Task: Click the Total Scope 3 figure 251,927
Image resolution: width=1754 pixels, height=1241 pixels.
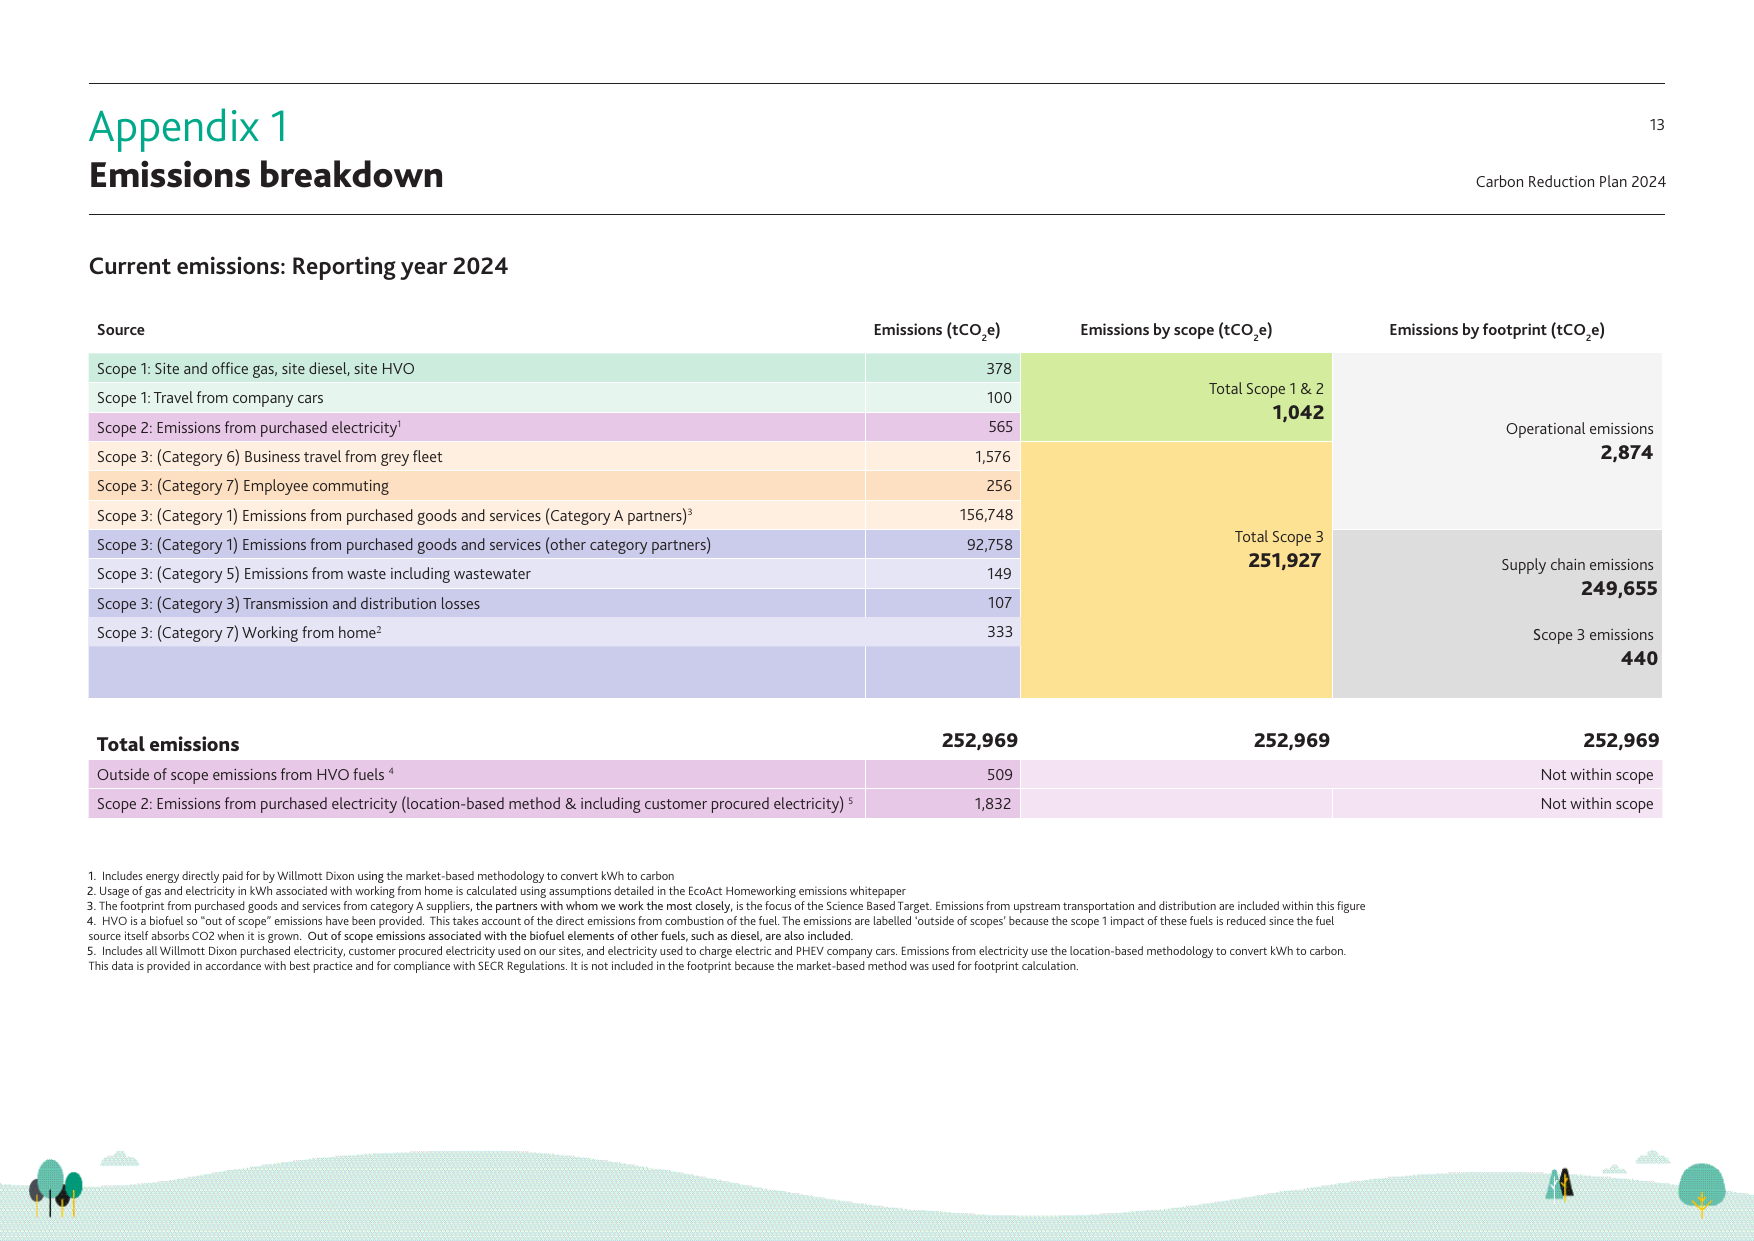Action: pos(1285,560)
